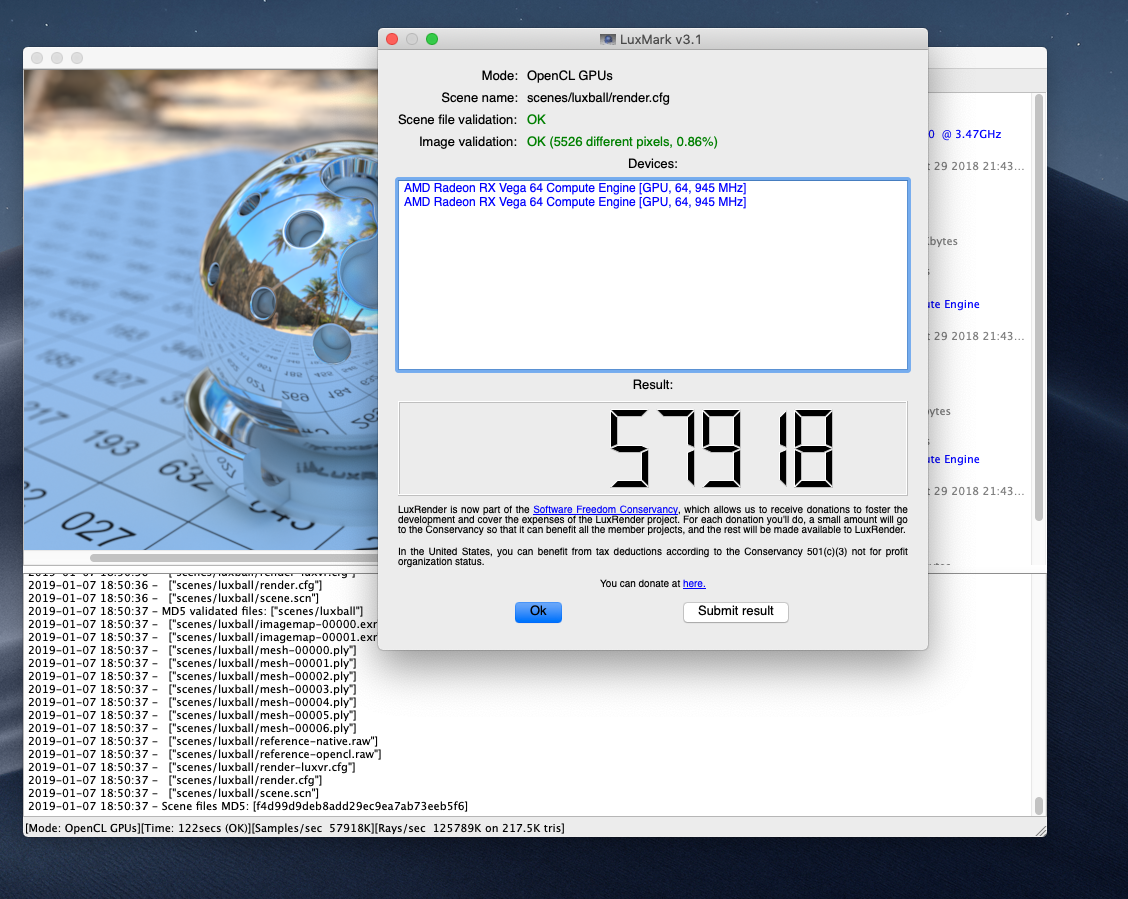Click the window resize grip at status bar
The height and width of the screenshot is (899, 1128).
(x=1040, y=830)
